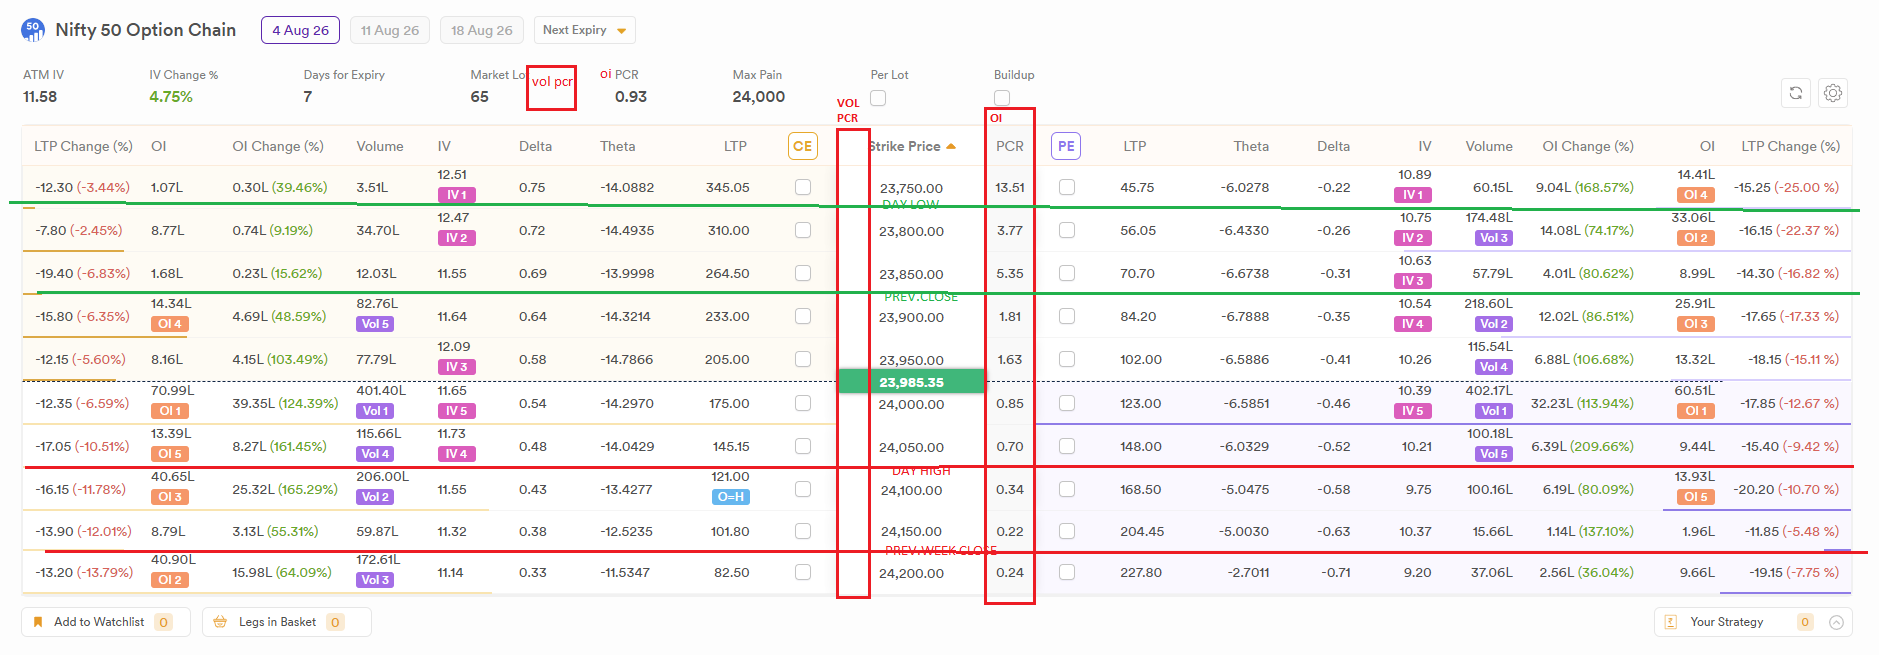Tick the call checkbox for 23,750 strike
Screen dimensions: 1879x655
tap(802, 187)
